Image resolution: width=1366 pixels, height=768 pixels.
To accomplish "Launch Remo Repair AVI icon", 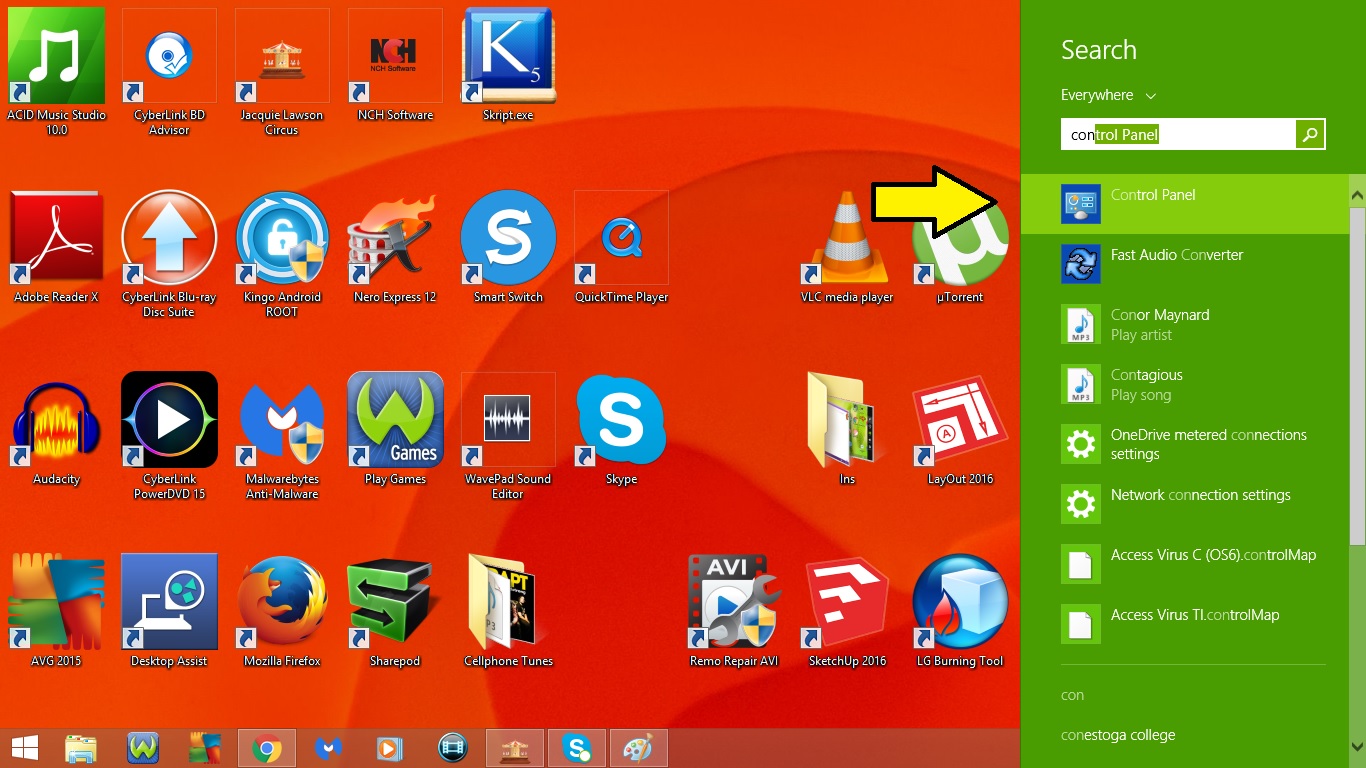I will pyautogui.click(x=734, y=602).
